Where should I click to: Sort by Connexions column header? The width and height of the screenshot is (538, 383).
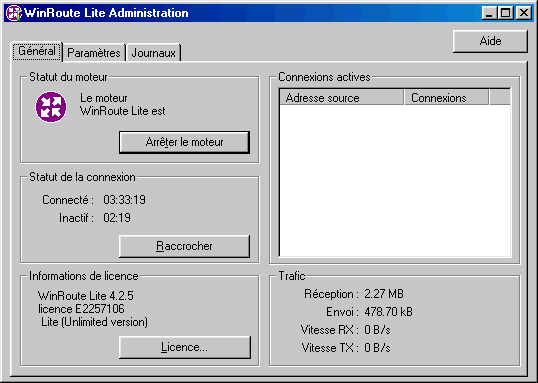tap(446, 98)
